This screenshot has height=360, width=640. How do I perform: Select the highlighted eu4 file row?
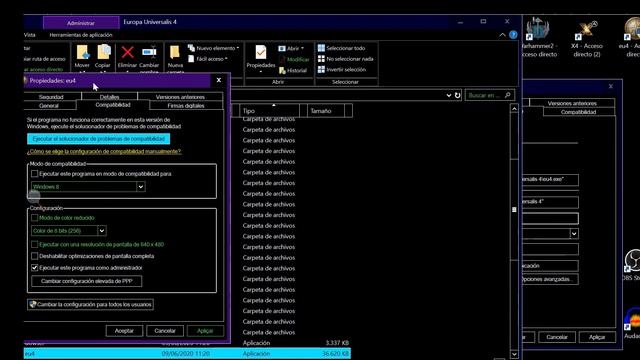[187, 353]
